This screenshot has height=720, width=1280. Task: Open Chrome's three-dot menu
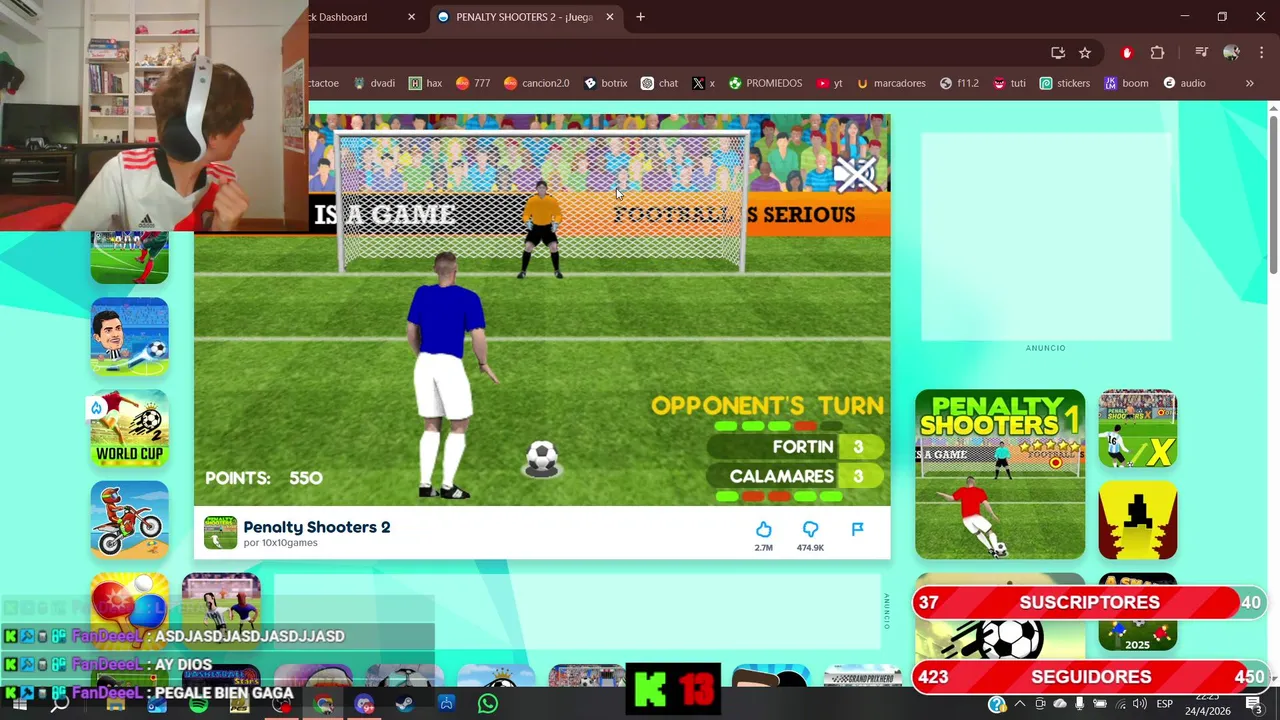tap(1261, 53)
